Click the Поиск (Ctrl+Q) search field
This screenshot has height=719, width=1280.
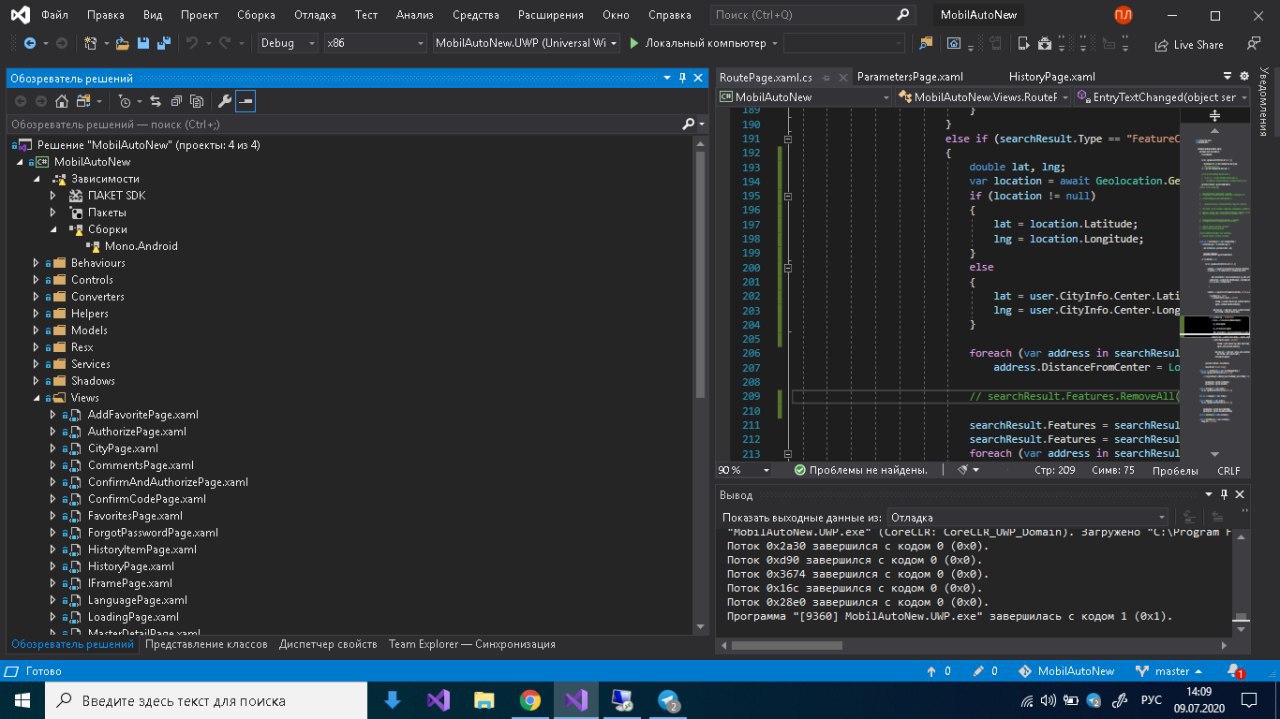(813, 15)
